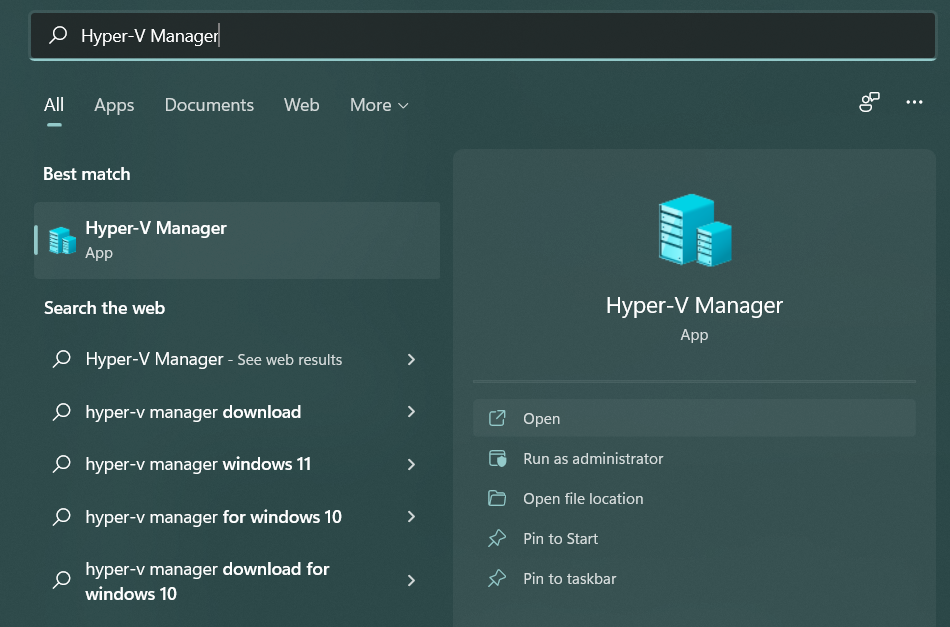Open the Web search tab
The image size is (950, 627).
[x=301, y=105]
